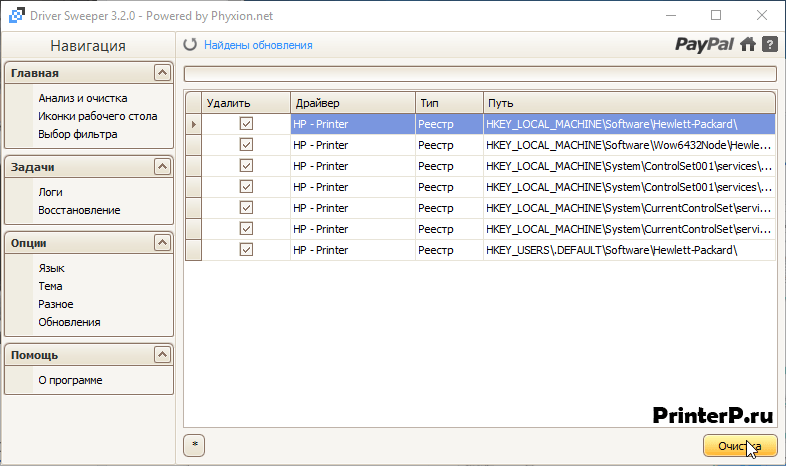Select path HKEY_USERS\.DEFAULT\Software\Hewlett-Packard\ cell
This screenshot has width=786, height=466.
(630, 250)
